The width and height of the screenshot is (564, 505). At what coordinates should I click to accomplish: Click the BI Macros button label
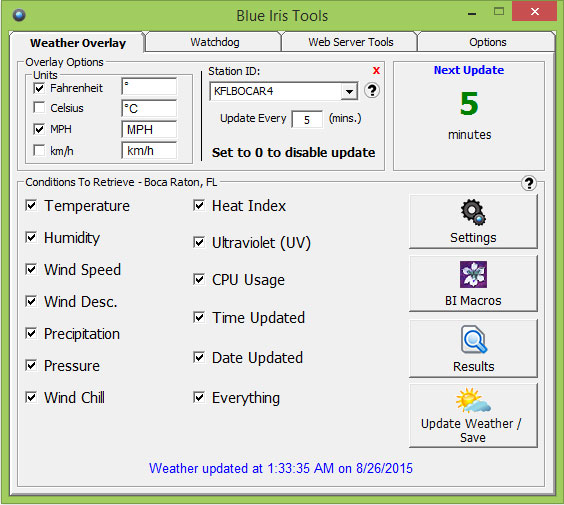(x=473, y=300)
